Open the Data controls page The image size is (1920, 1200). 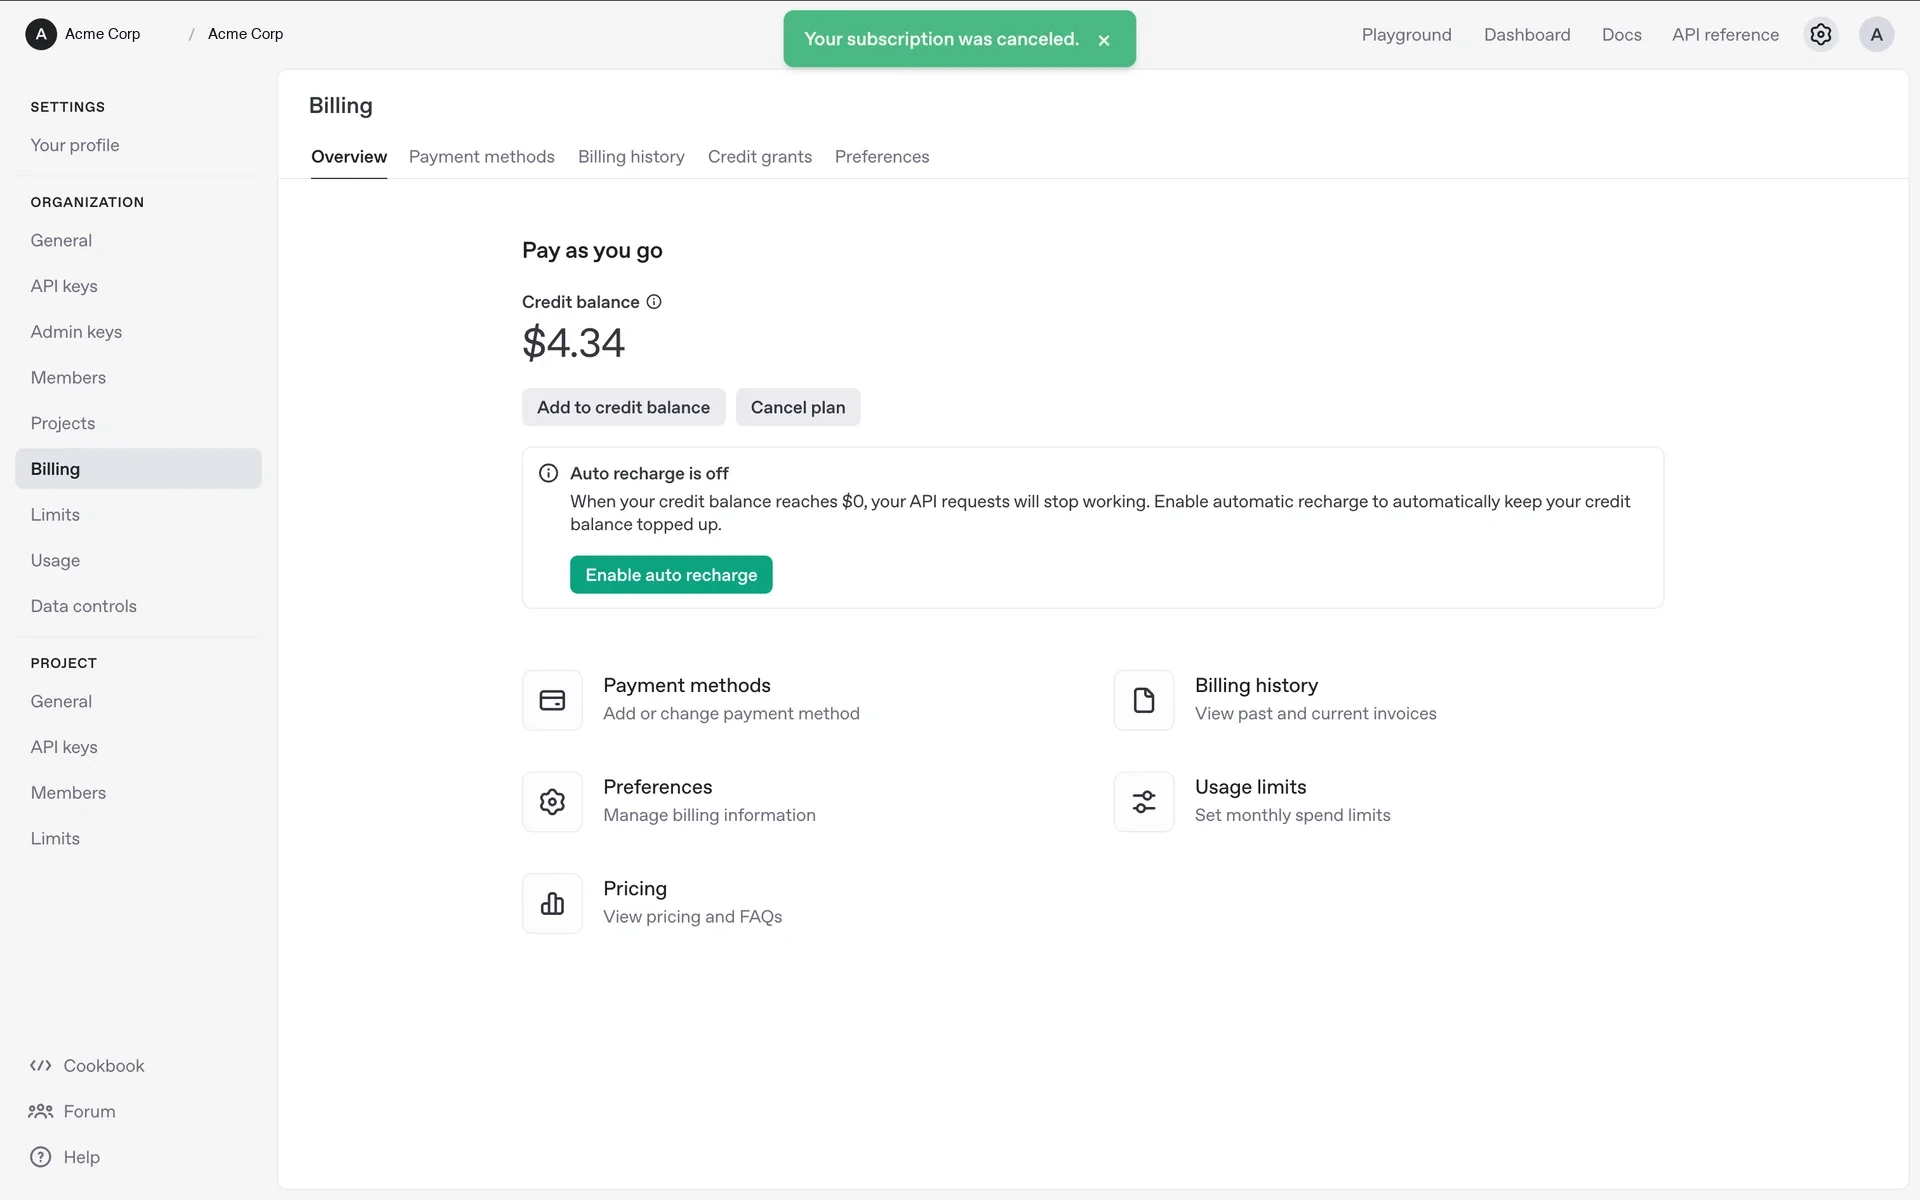tap(83, 606)
